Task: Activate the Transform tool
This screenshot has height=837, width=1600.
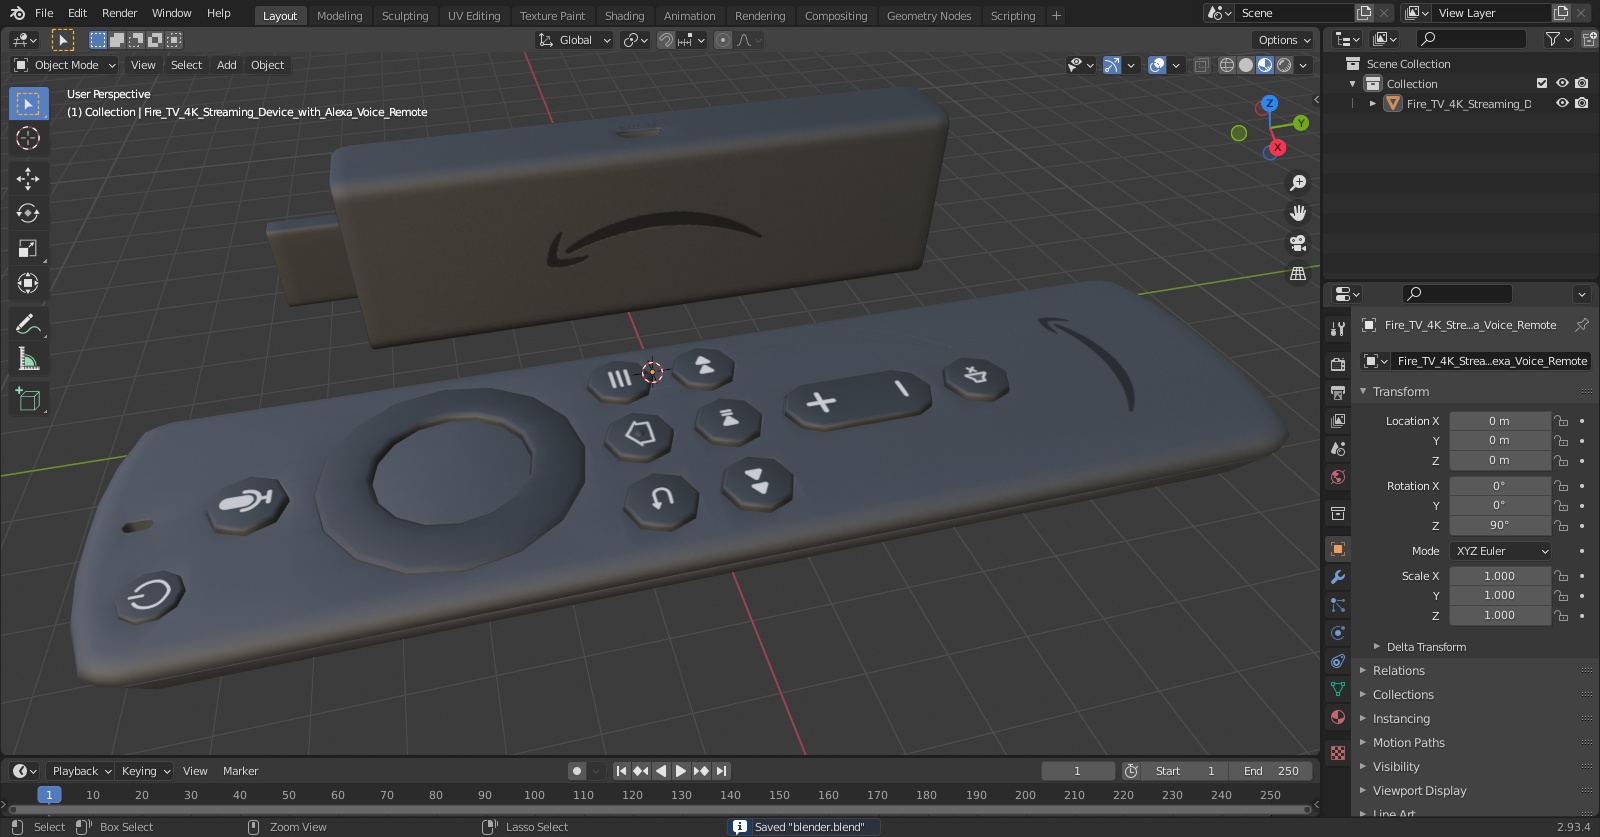Action: [28, 283]
